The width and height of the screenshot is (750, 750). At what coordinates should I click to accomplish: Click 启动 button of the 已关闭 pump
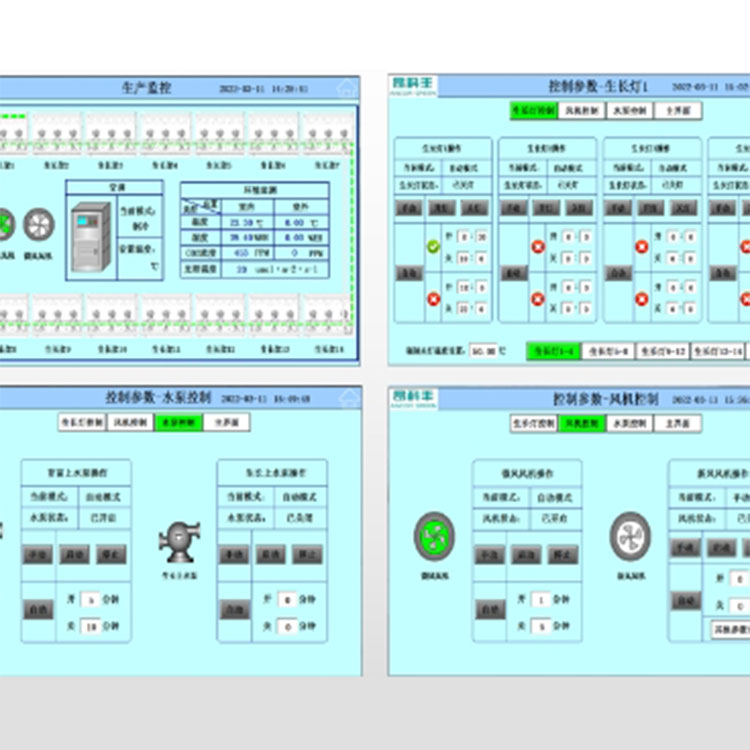point(271,555)
